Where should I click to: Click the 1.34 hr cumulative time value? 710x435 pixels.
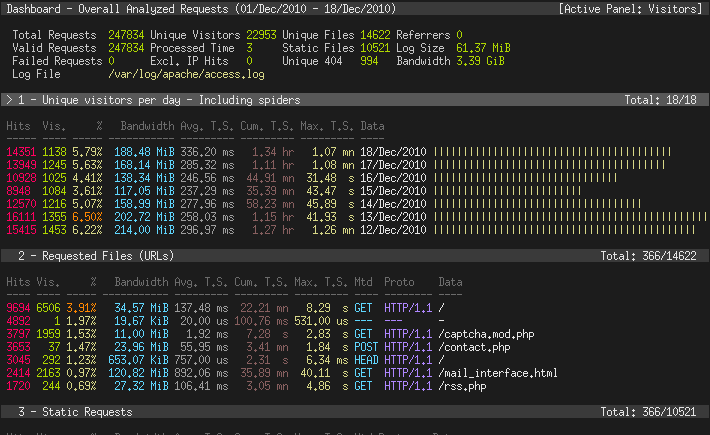pyautogui.click(x=273, y=152)
